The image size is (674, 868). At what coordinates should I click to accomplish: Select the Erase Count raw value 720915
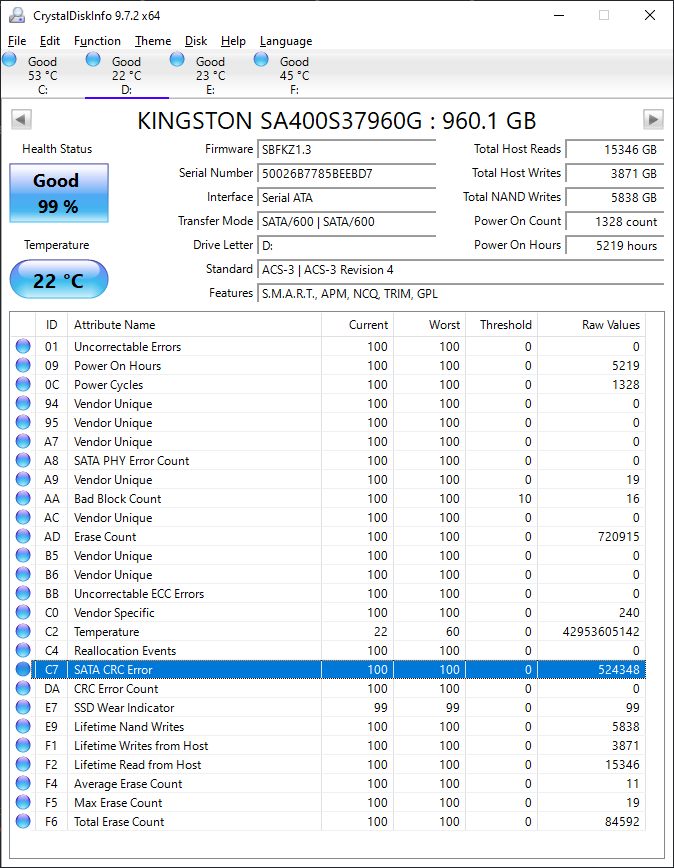pos(619,536)
